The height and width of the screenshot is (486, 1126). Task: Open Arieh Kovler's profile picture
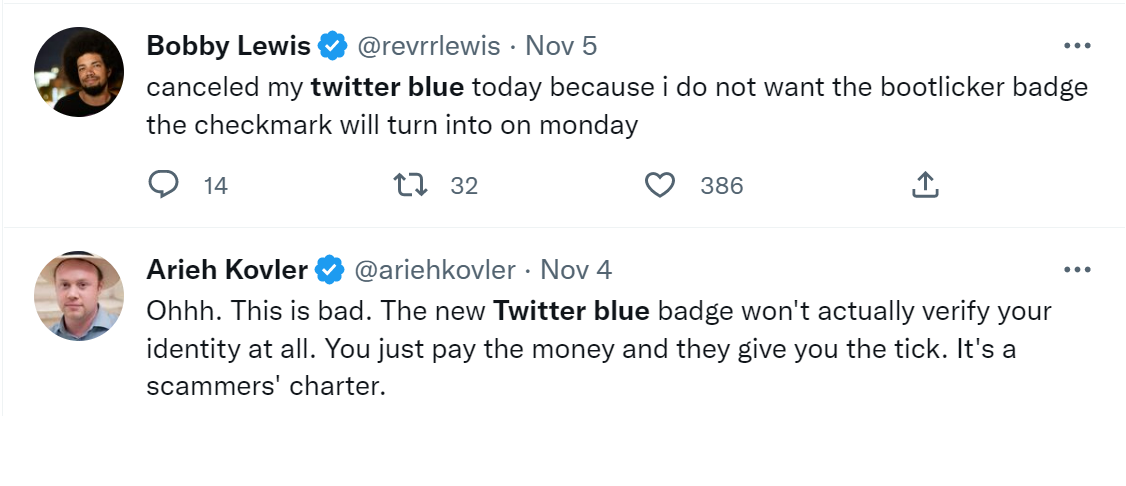[79, 296]
